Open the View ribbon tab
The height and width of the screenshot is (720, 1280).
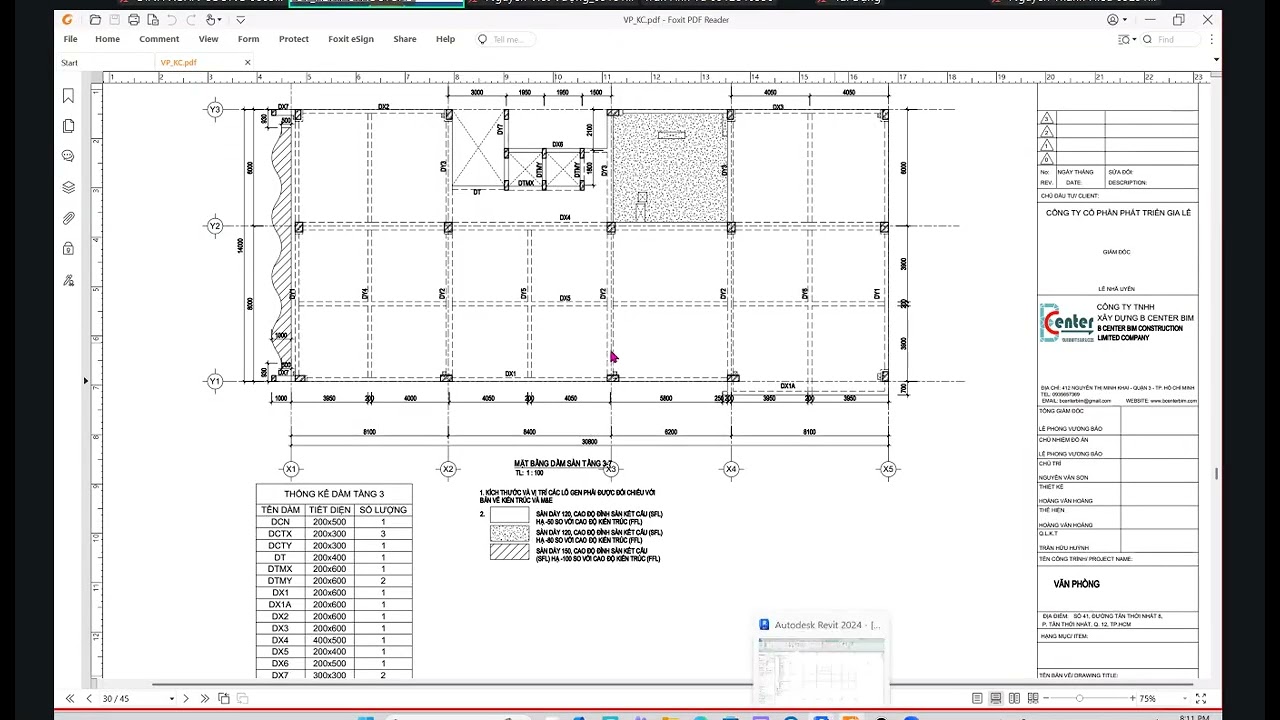[208, 39]
